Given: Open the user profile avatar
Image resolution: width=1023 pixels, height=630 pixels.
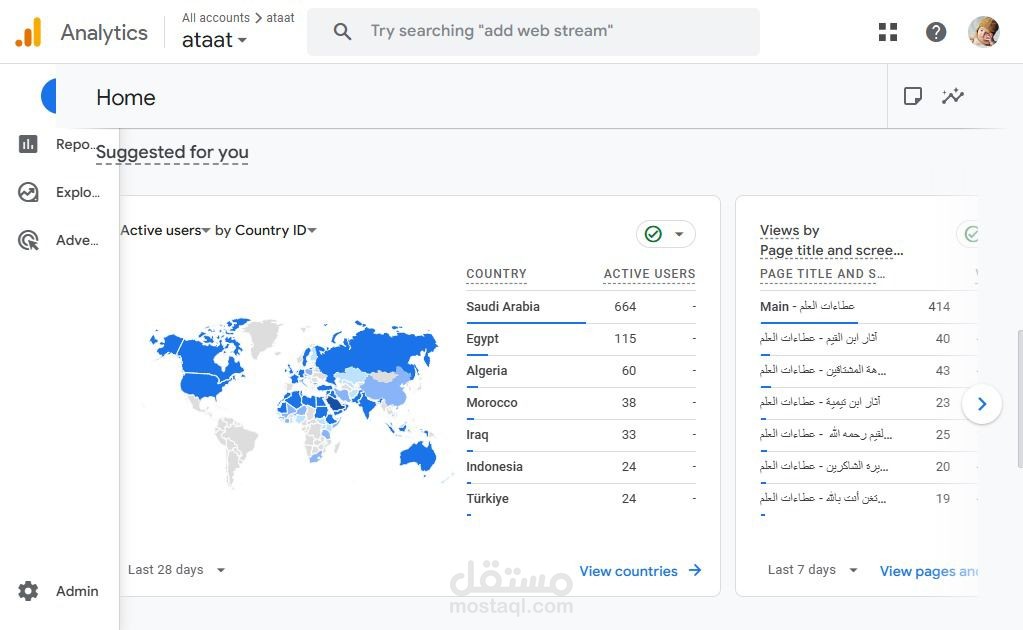Looking at the screenshot, I should point(984,32).
